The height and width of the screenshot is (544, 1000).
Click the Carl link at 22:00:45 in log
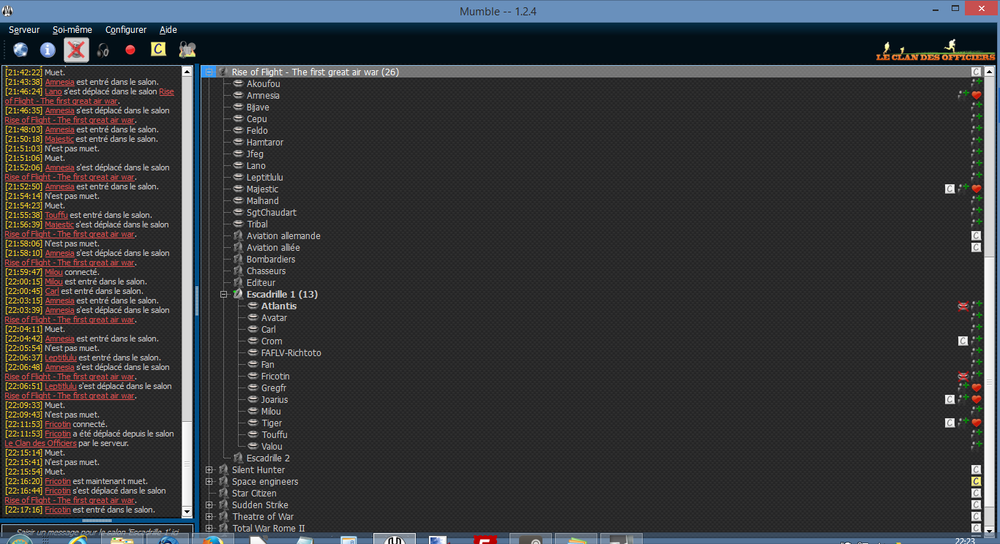pos(52,291)
